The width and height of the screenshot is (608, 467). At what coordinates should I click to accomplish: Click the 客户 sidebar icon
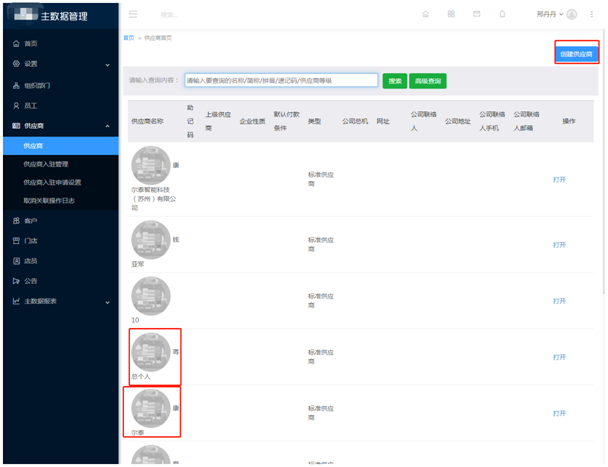(x=16, y=221)
